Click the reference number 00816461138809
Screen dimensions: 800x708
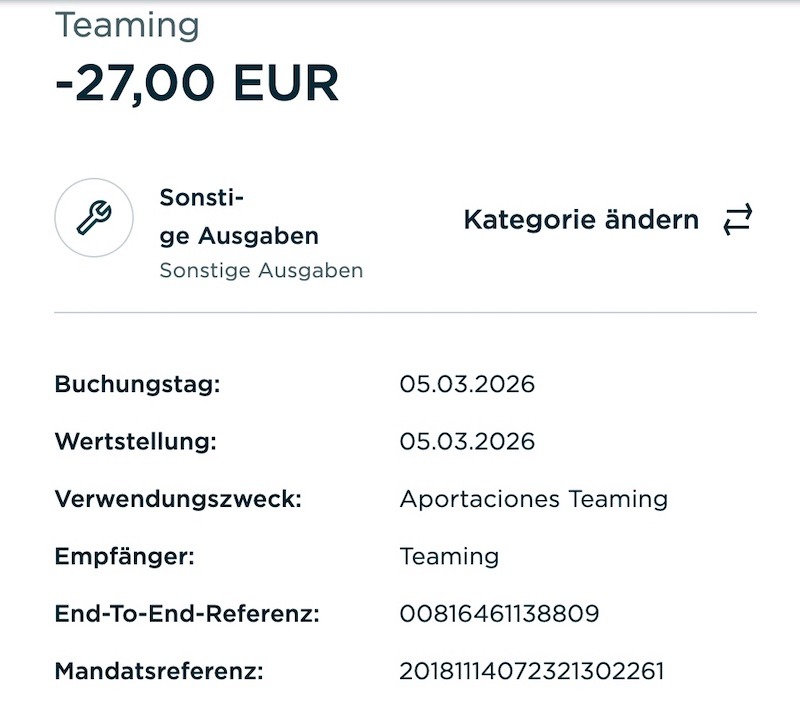tap(499, 613)
